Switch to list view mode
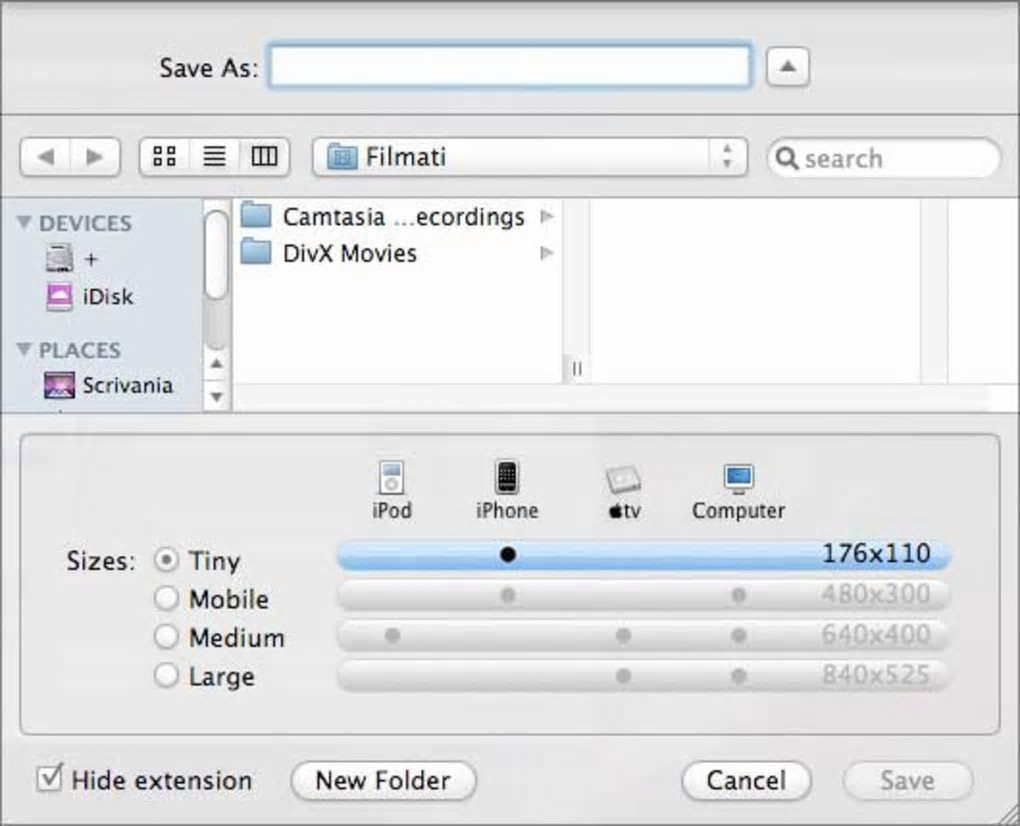Image resolution: width=1020 pixels, height=826 pixels. [x=214, y=157]
